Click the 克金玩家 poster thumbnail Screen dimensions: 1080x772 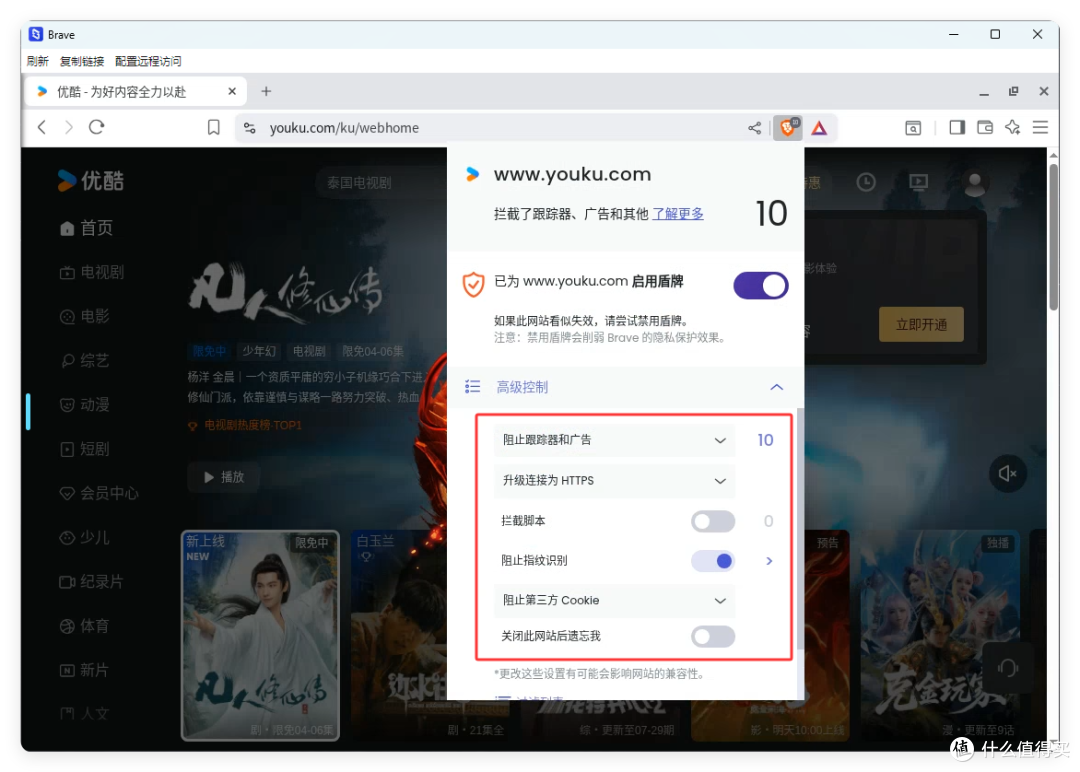click(940, 635)
